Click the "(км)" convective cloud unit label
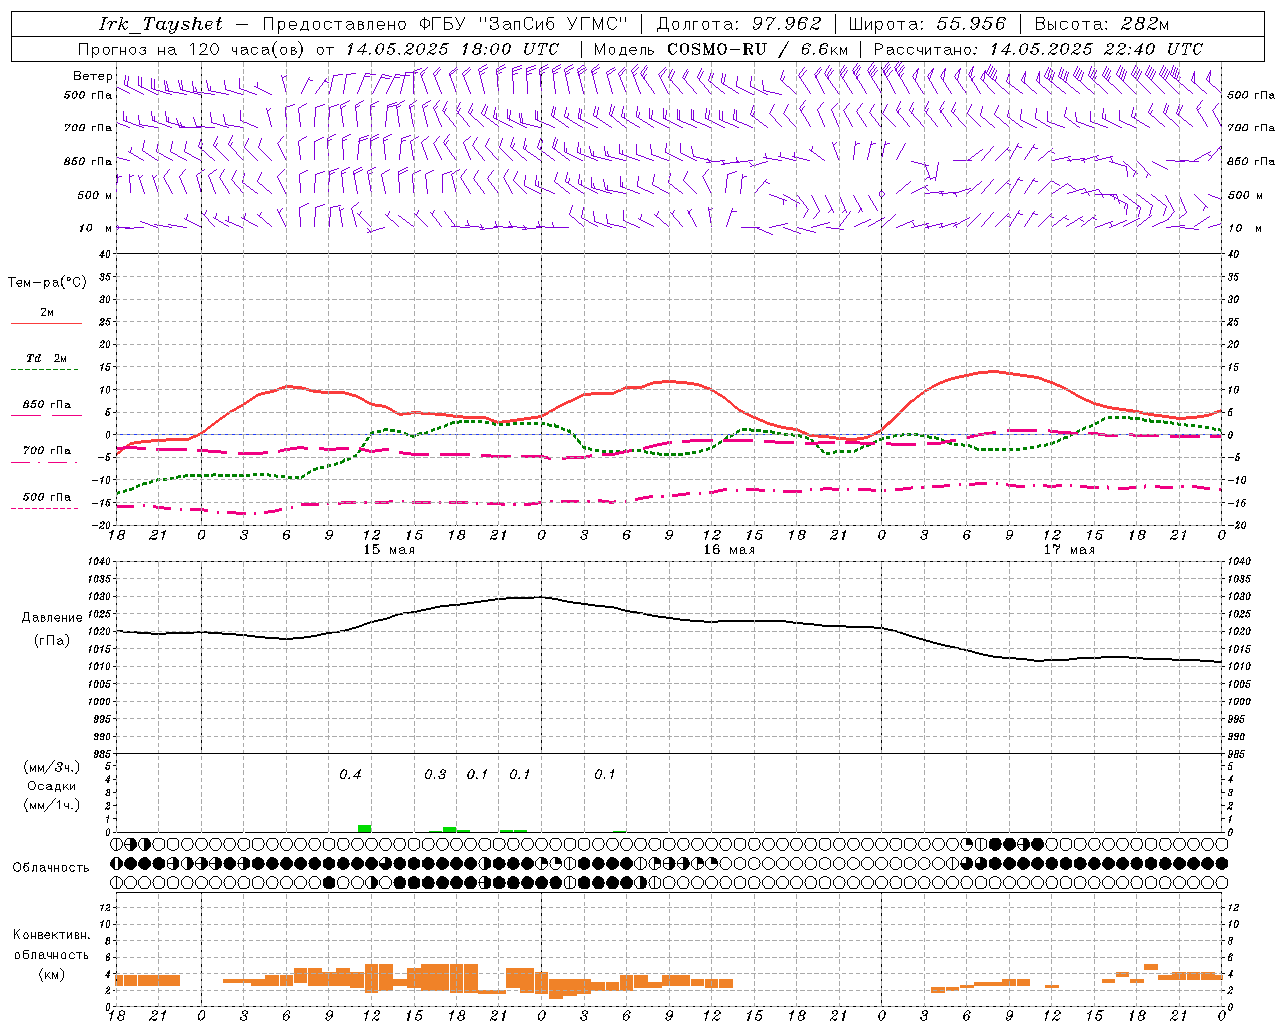This screenshot has width=1280, height=1024. [x=52, y=974]
